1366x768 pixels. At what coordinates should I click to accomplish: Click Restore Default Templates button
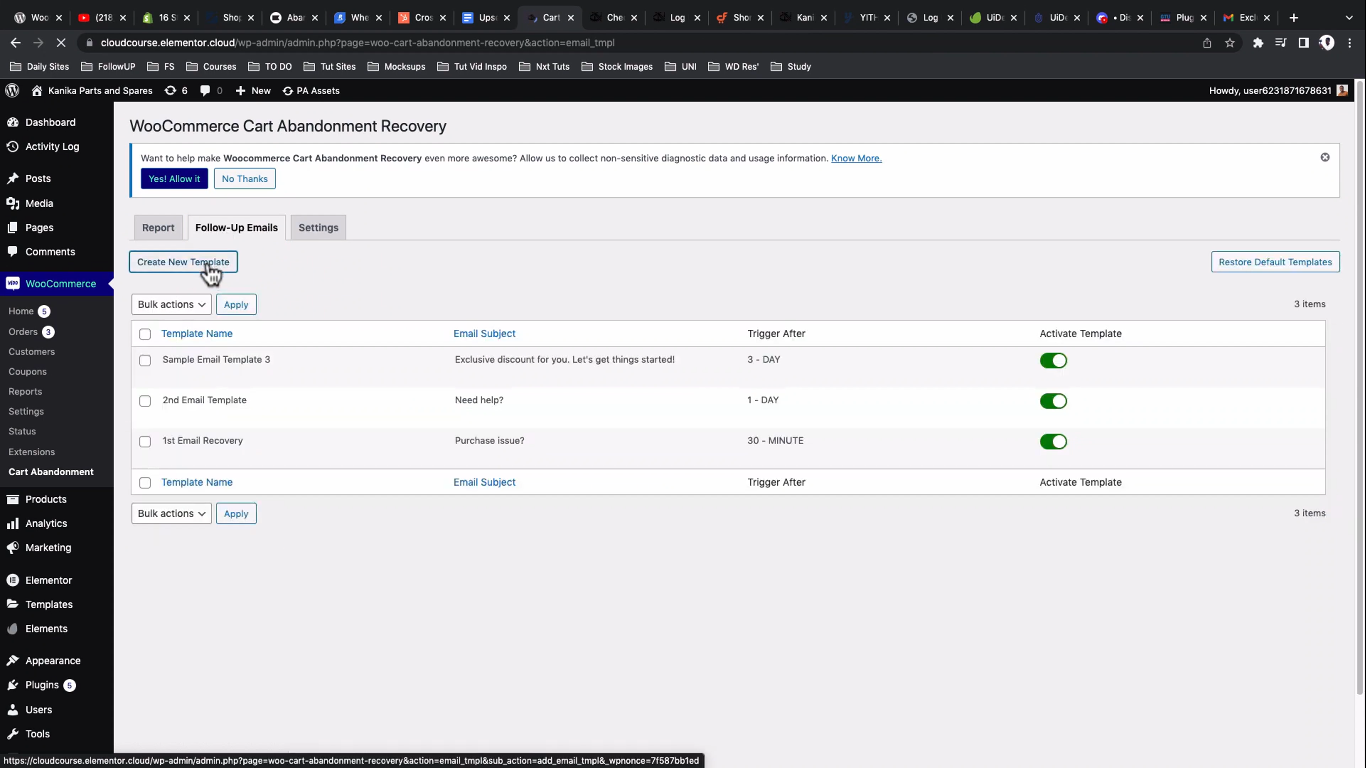(x=1275, y=262)
